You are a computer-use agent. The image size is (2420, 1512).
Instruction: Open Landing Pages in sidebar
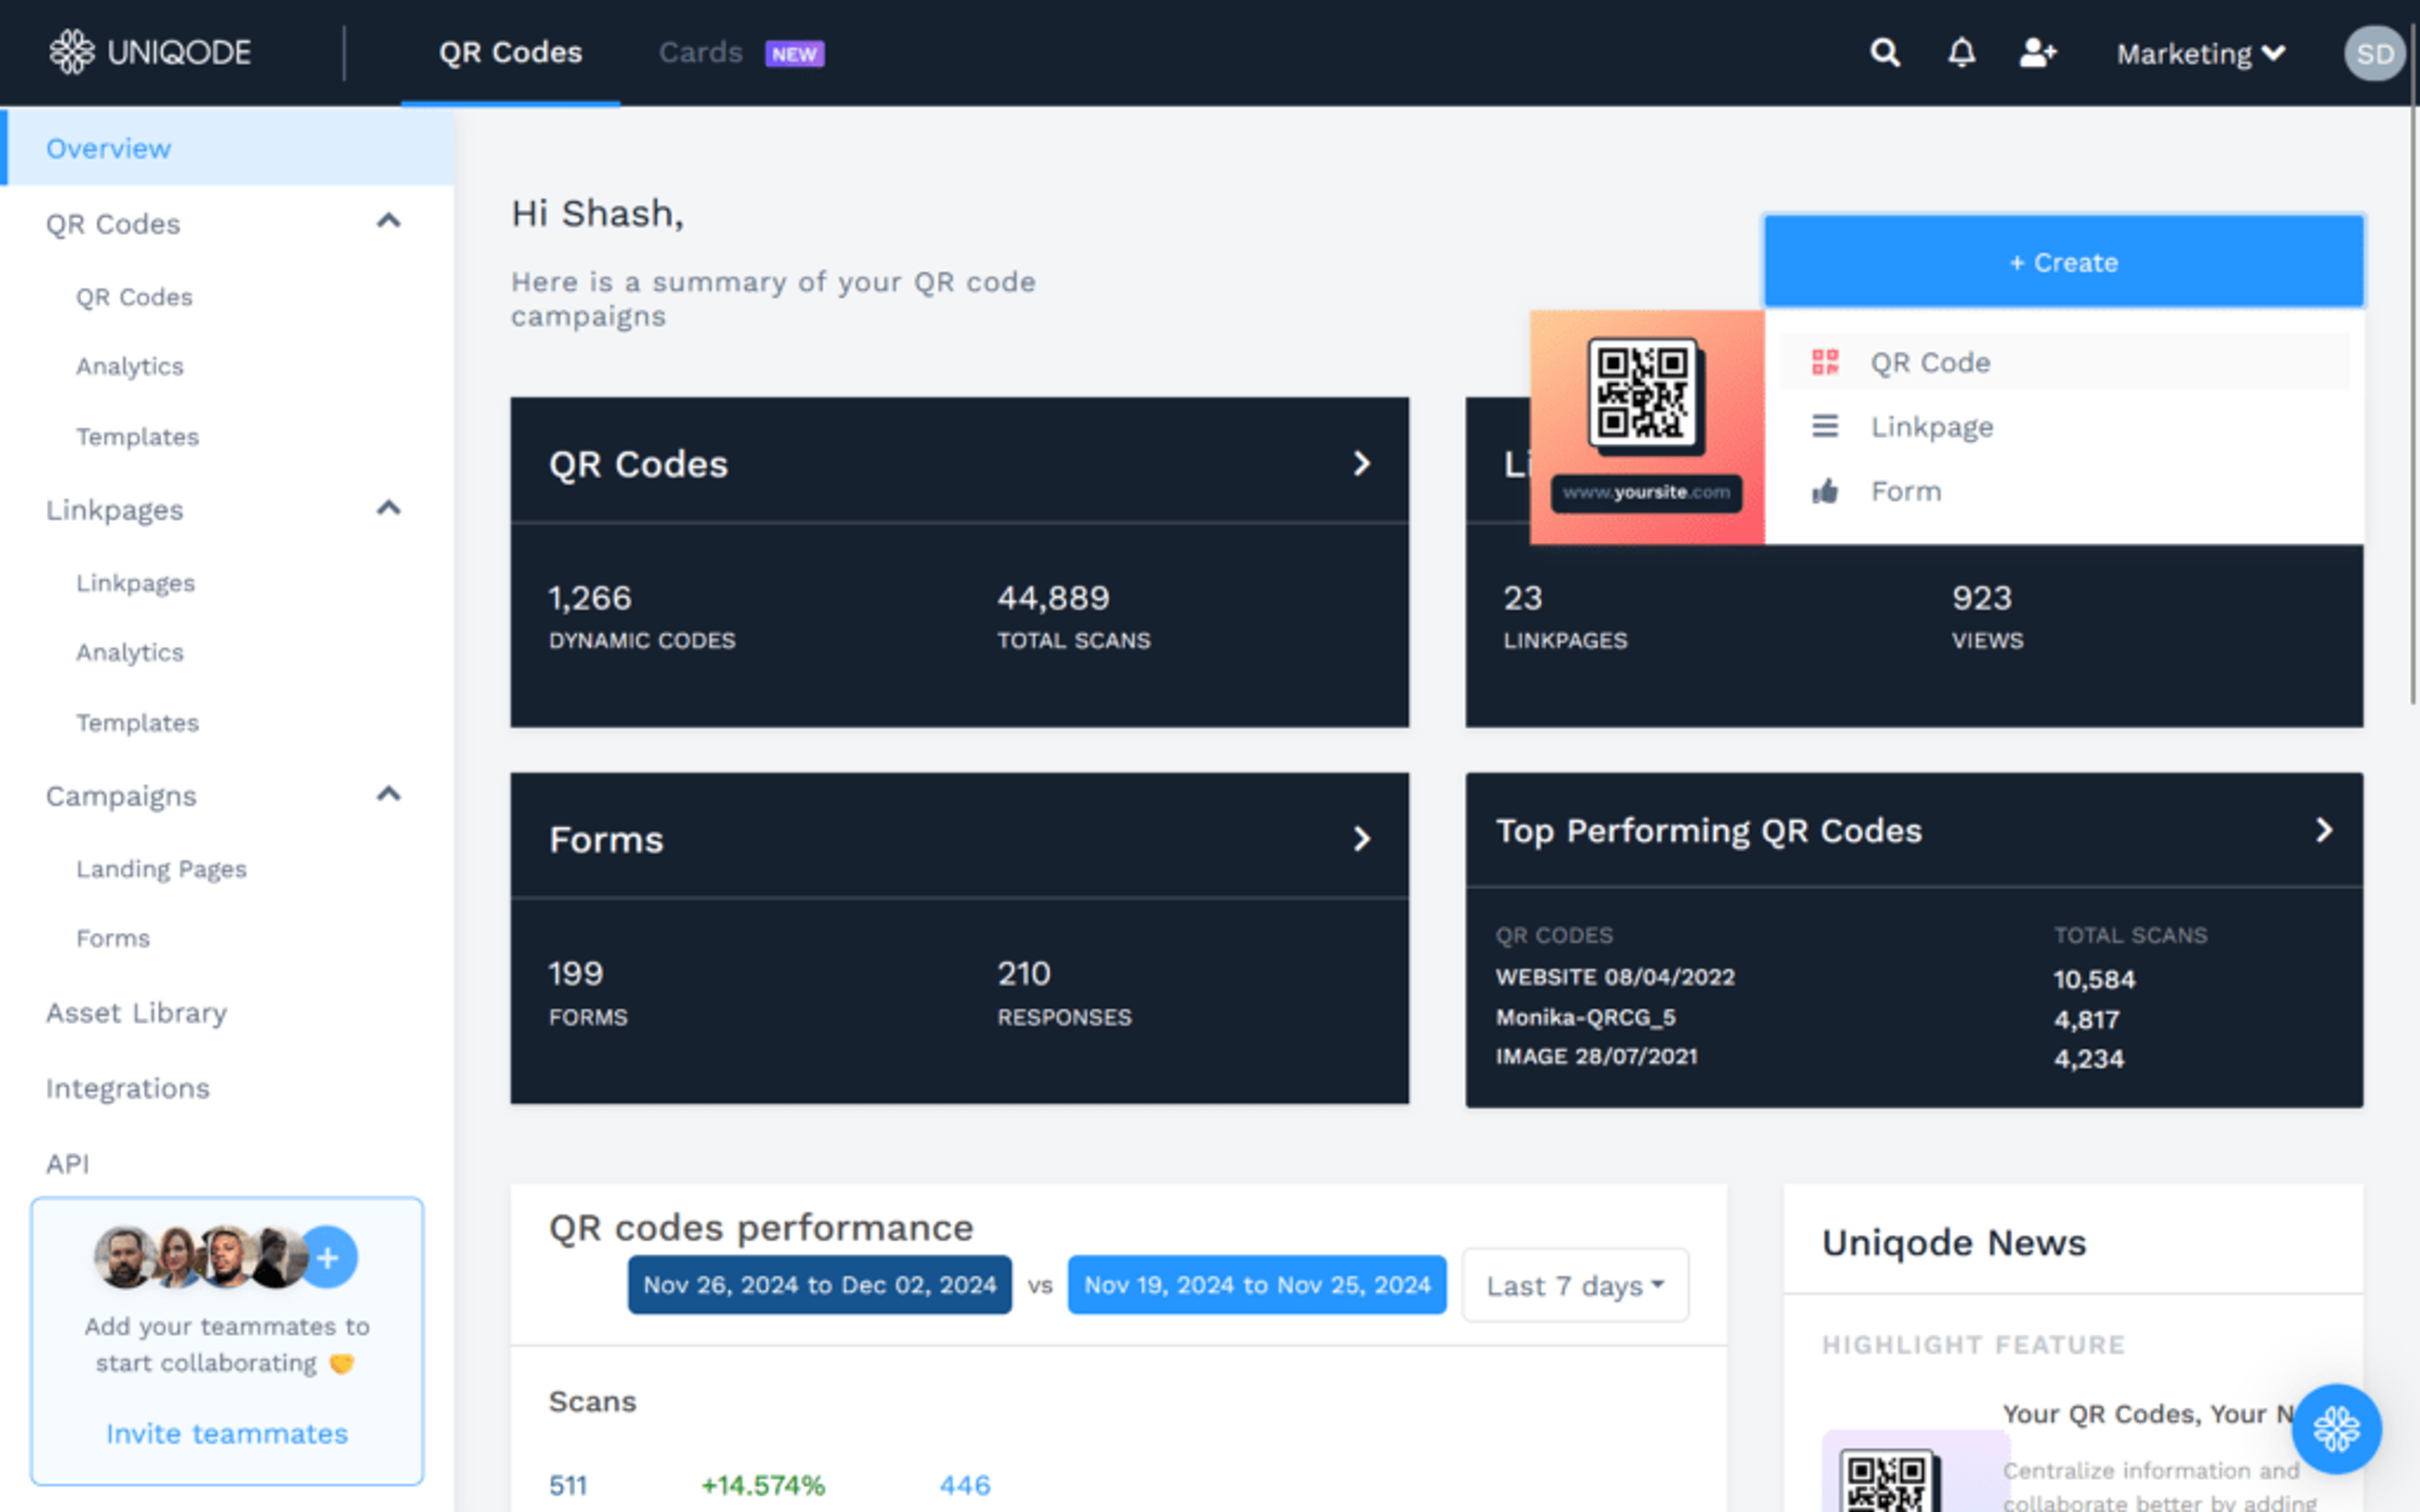[x=161, y=869]
